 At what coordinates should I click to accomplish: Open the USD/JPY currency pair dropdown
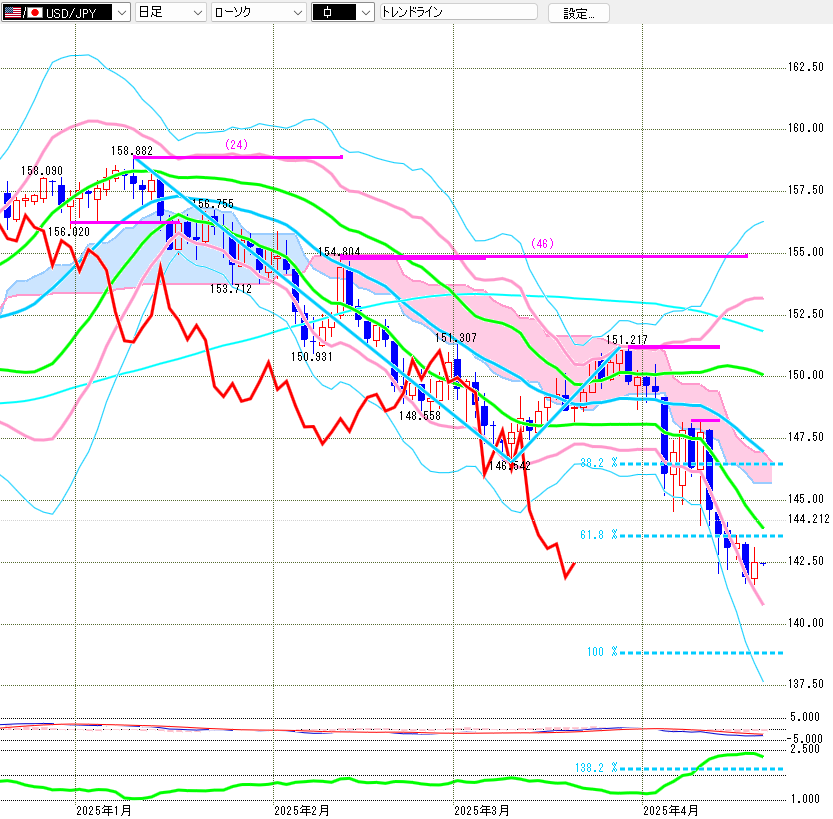pos(66,12)
